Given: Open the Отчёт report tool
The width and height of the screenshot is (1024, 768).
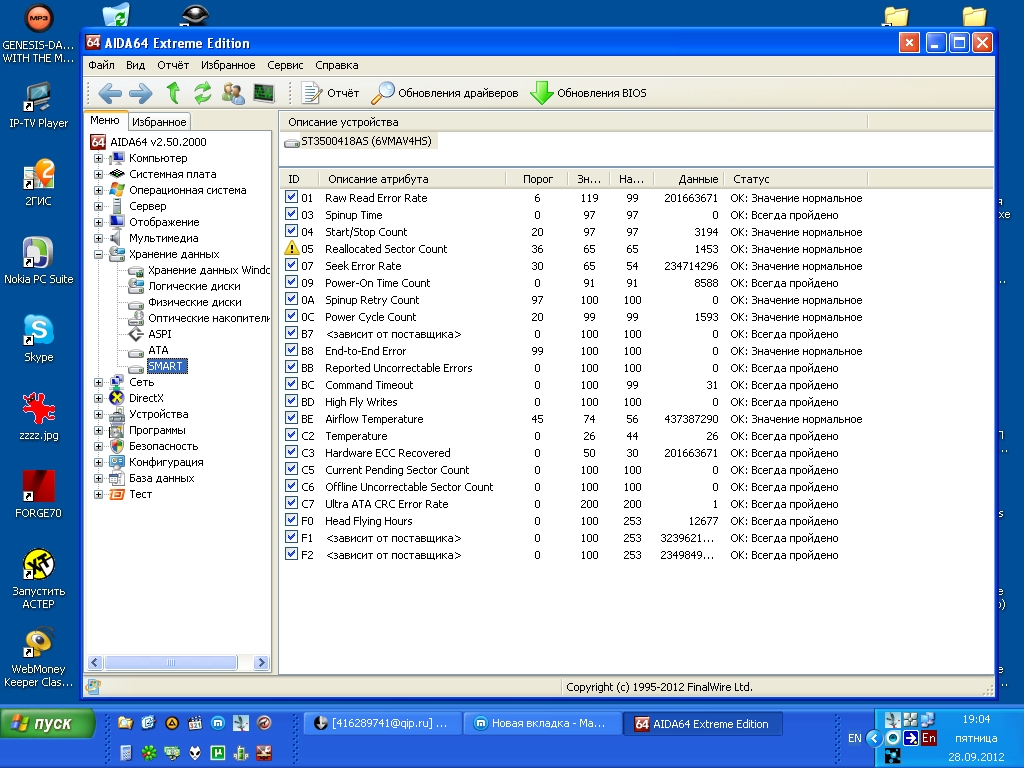Looking at the screenshot, I should point(330,93).
